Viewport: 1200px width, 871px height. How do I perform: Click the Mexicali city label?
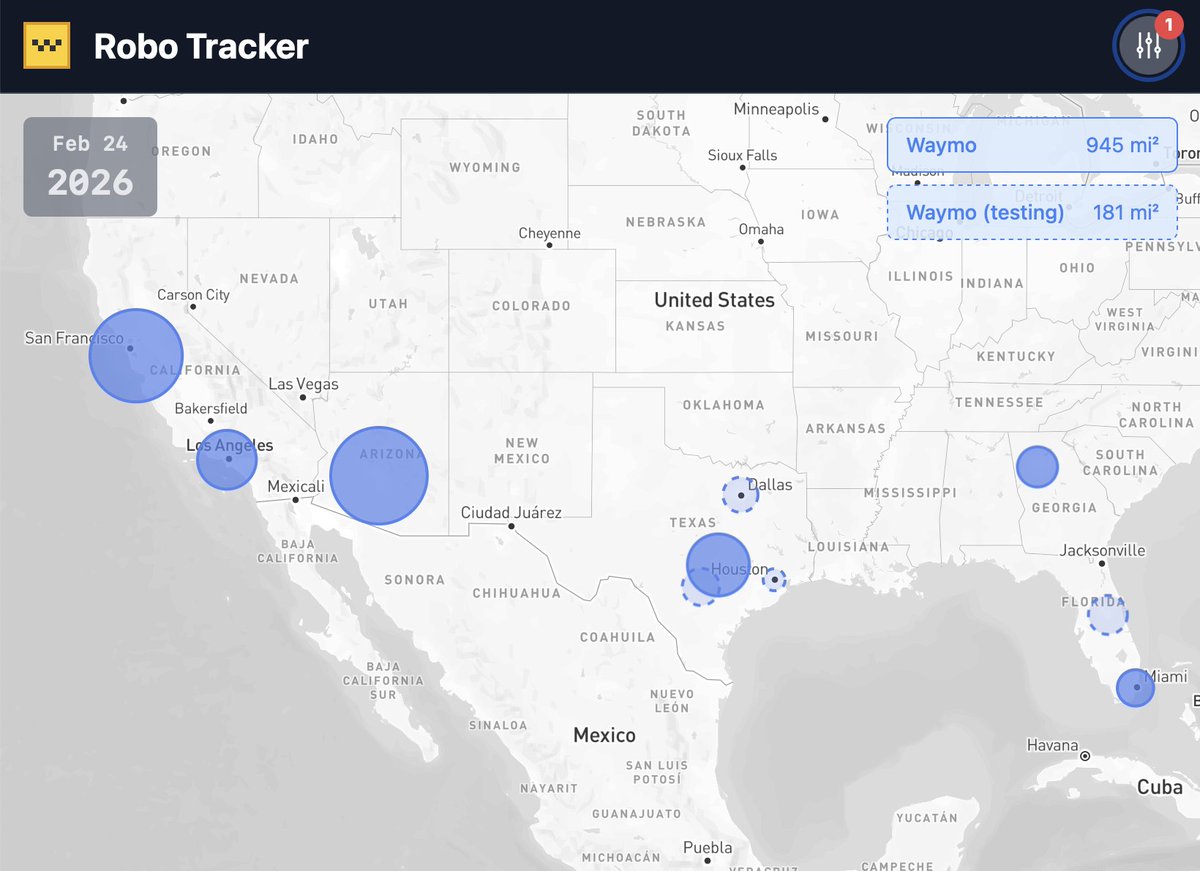point(296,487)
